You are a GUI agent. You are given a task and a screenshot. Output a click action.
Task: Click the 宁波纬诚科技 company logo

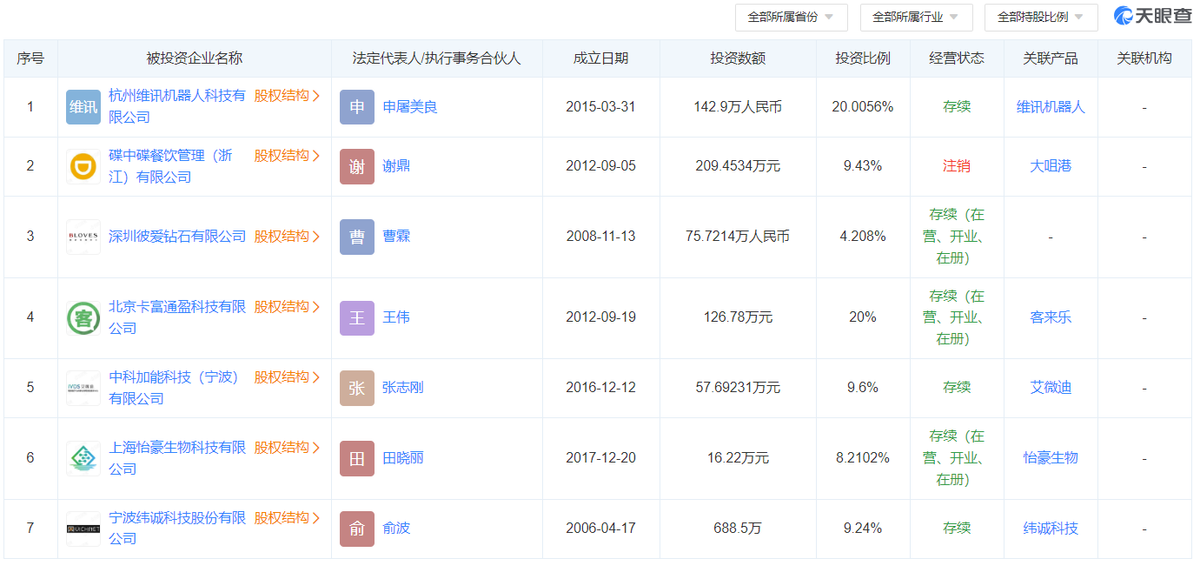click(x=83, y=528)
